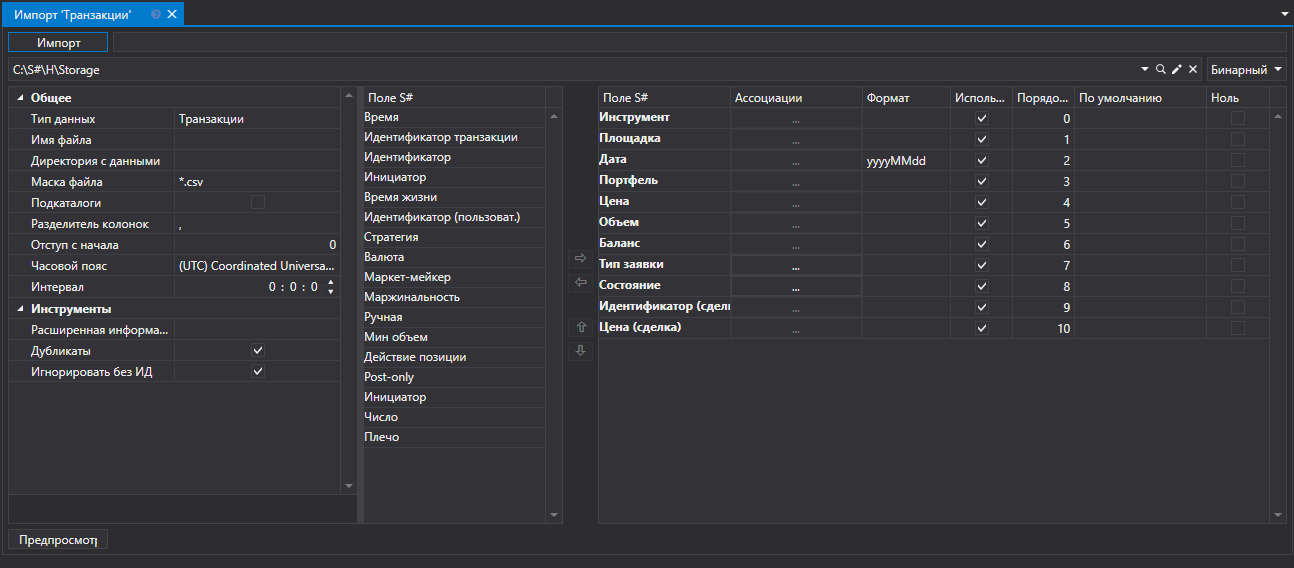The width and height of the screenshot is (1294, 568).
Task: Select Post-only in field list
Action: (453, 377)
